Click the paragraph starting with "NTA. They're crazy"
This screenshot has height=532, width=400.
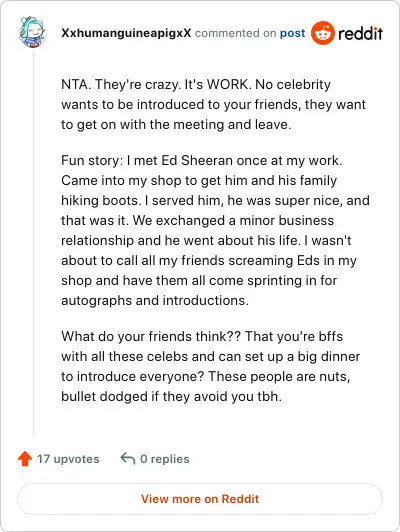click(x=213, y=104)
